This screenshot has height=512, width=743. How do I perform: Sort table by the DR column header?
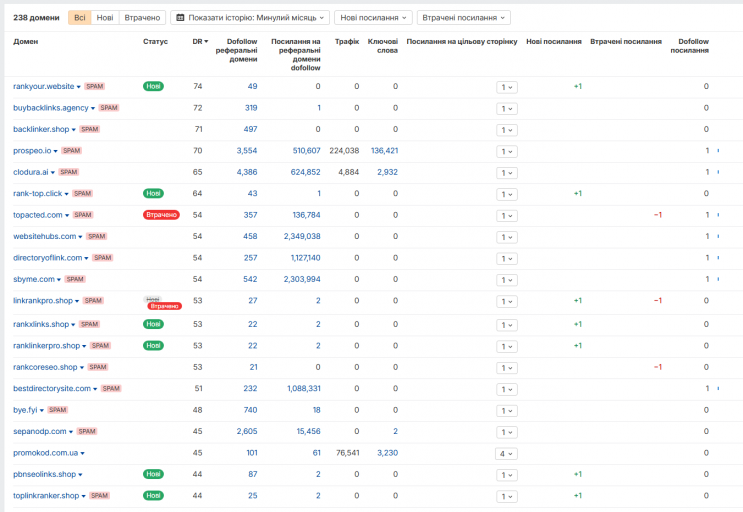[x=200, y=42]
